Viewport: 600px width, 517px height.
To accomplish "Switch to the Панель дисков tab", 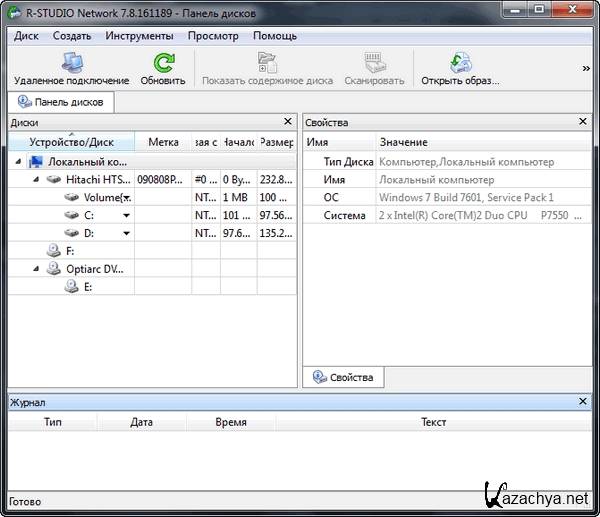I will (60, 102).
